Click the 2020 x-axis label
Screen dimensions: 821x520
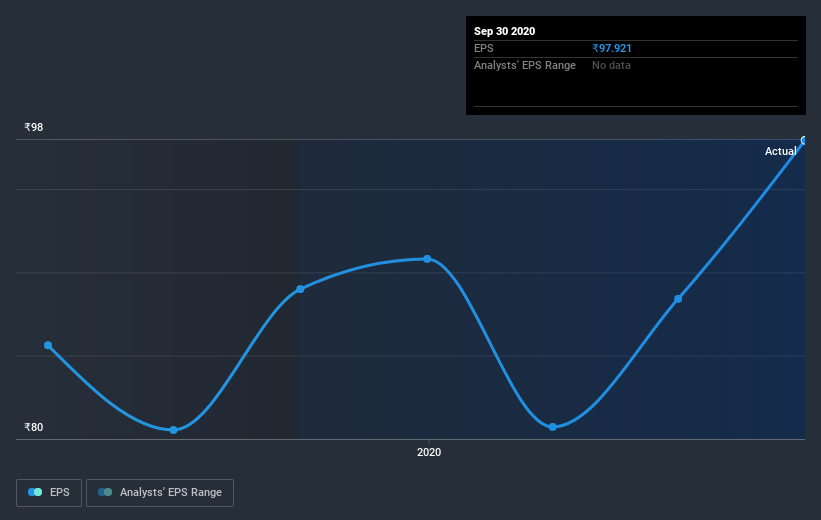(x=429, y=452)
